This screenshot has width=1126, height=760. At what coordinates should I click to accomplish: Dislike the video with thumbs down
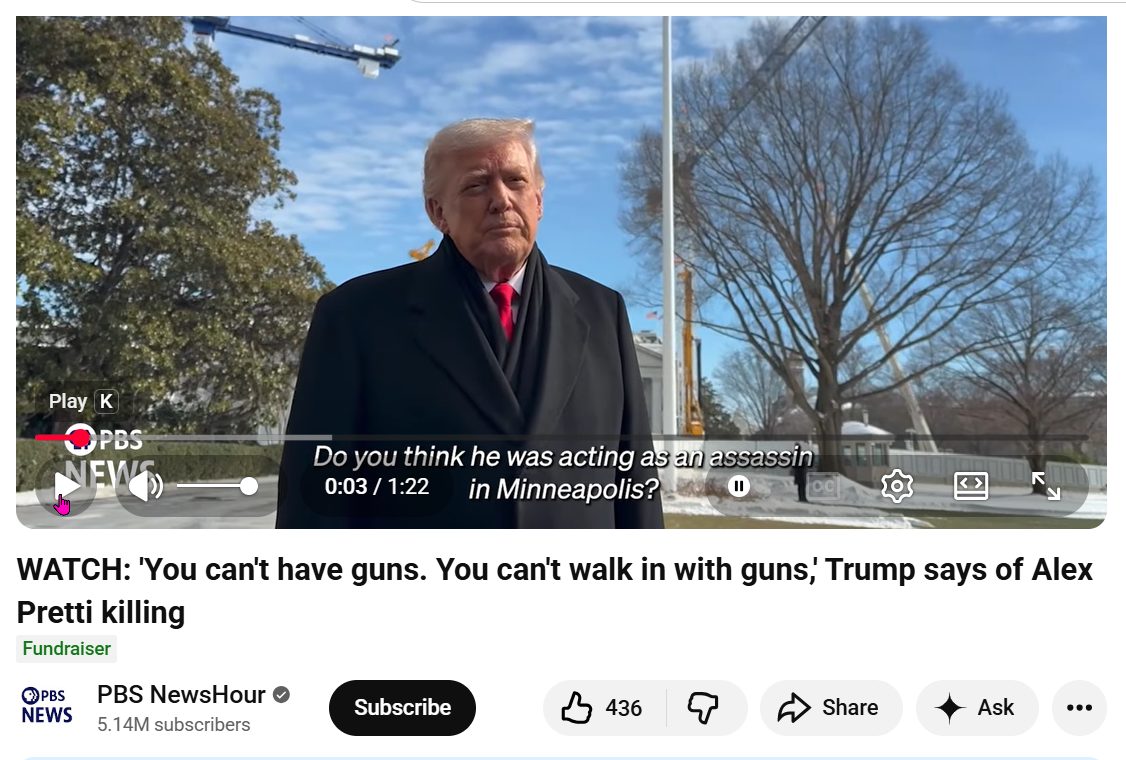(x=703, y=708)
